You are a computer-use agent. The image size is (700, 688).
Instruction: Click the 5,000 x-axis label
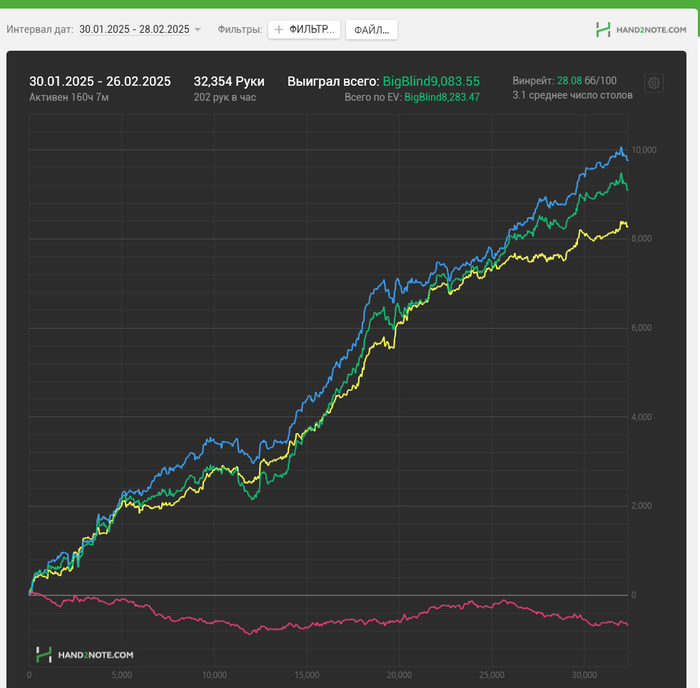click(x=121, y=675)
